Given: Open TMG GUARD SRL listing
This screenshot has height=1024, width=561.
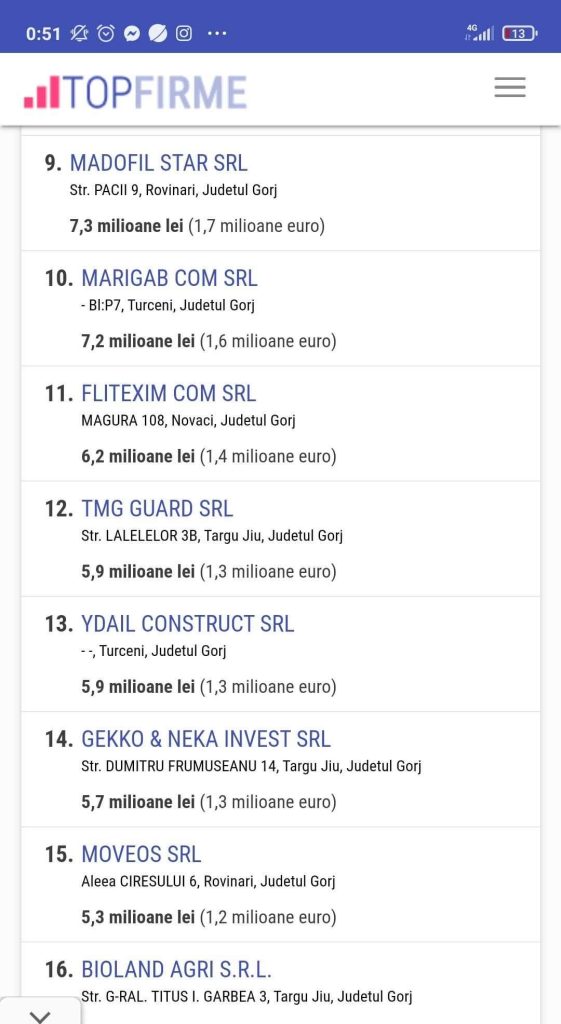Looking at the screenshot, I should (x=157, y=509).
